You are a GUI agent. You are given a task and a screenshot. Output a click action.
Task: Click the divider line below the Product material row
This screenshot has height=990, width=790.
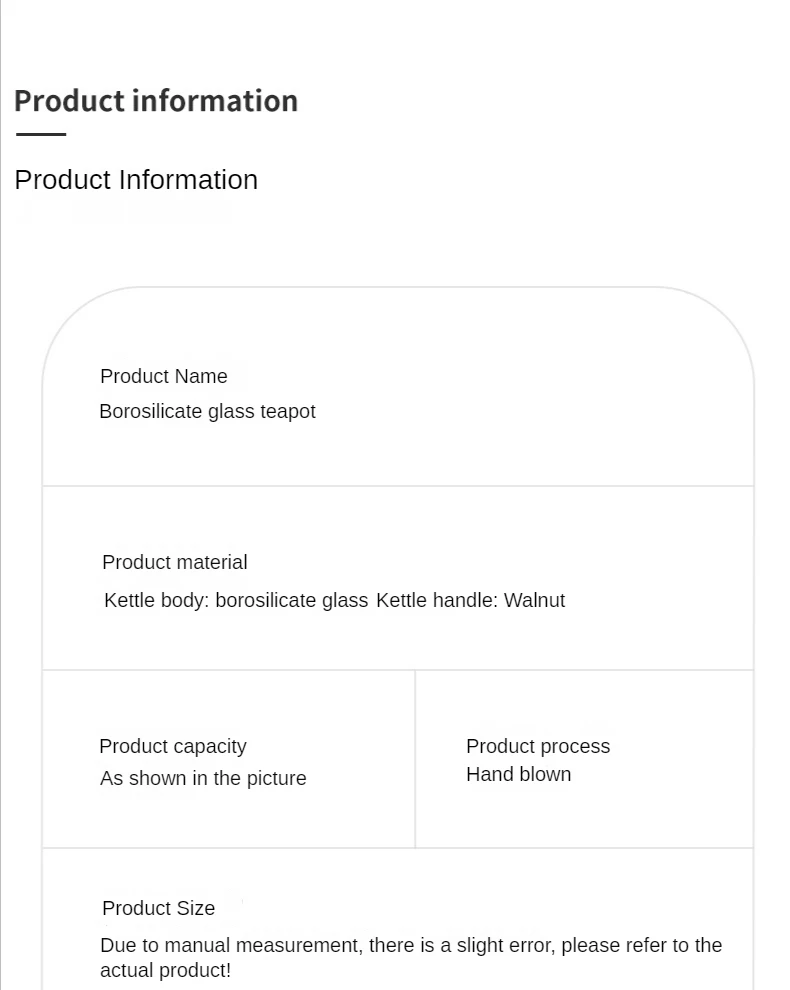[398, 670]
